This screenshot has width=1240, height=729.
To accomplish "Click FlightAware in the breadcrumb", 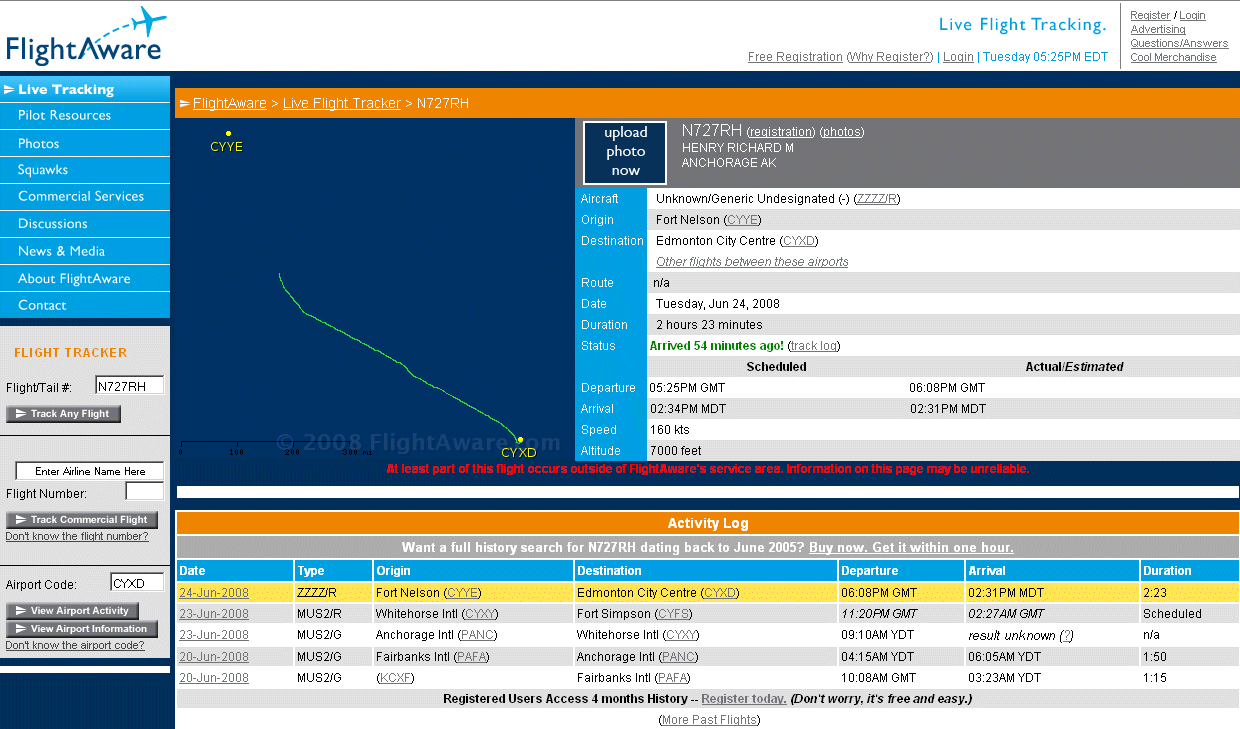I will coord(230,103).
